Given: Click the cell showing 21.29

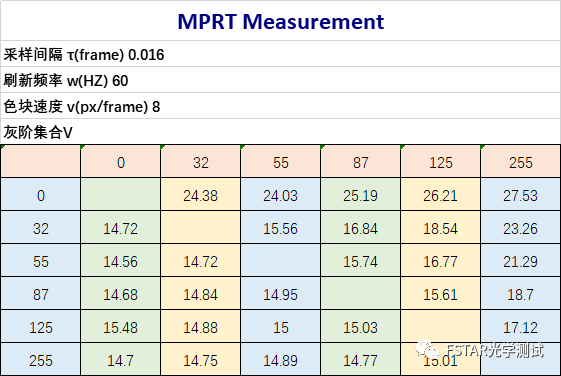Looking at the screenshot, I should (521, 261).
